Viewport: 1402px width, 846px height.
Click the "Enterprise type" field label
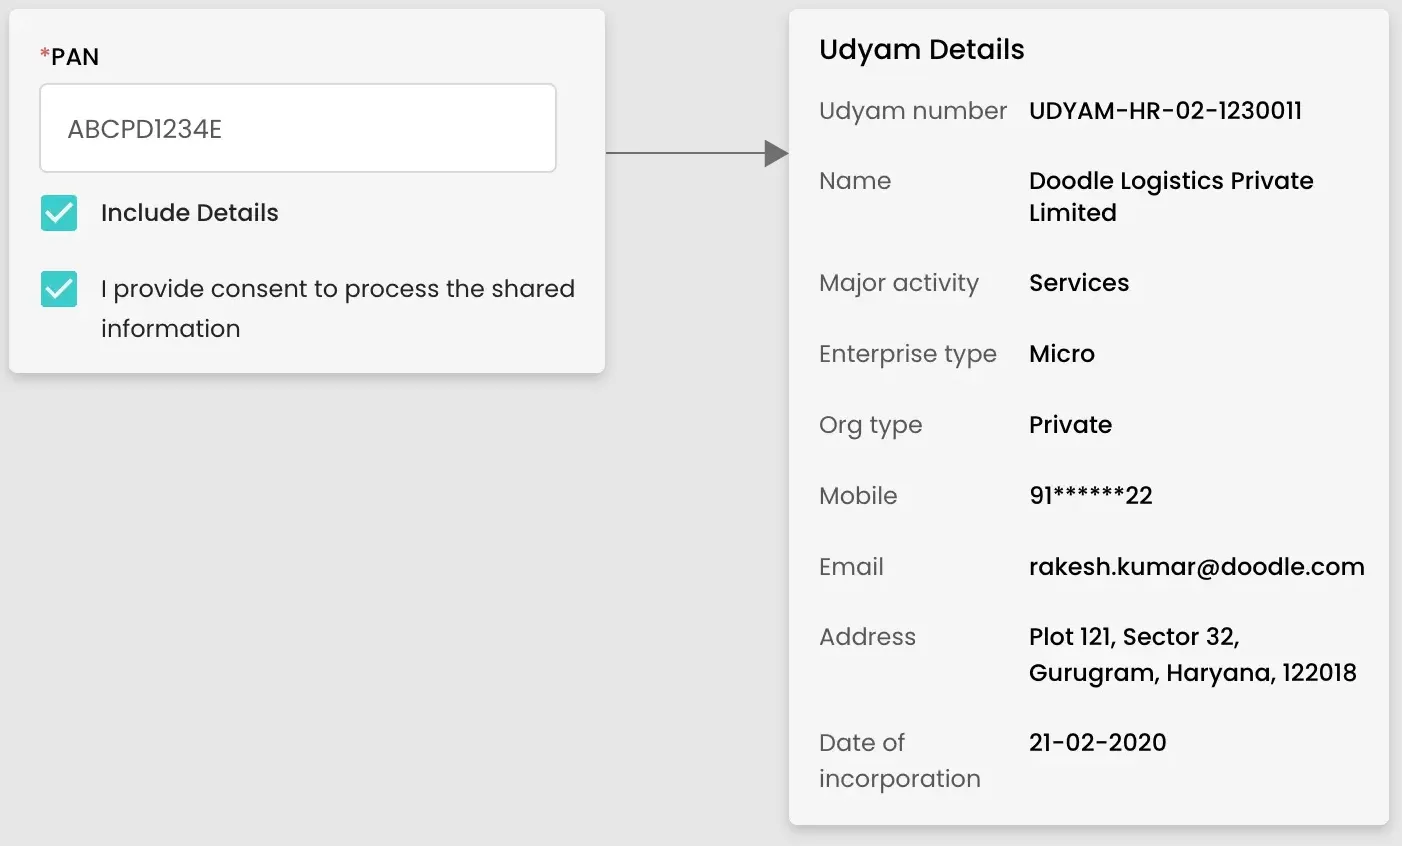point(907,354)
